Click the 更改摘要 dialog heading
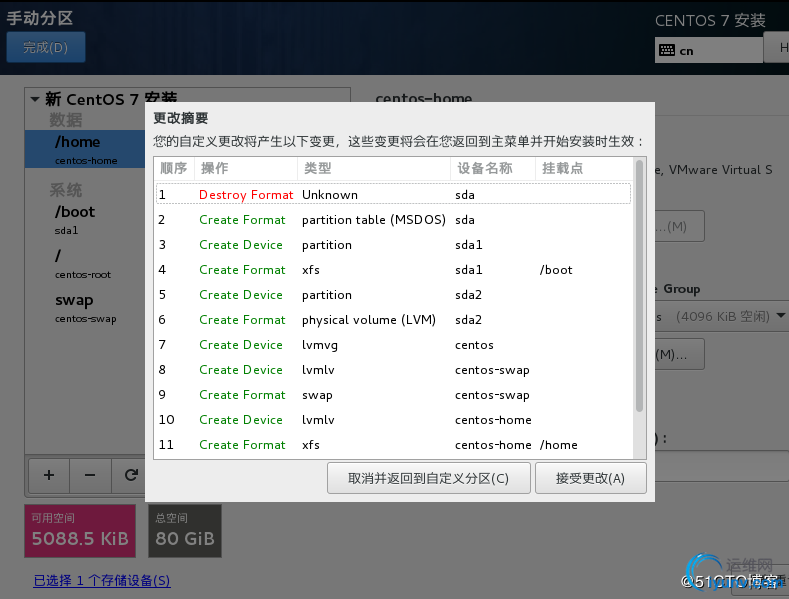 pos(181,118)
